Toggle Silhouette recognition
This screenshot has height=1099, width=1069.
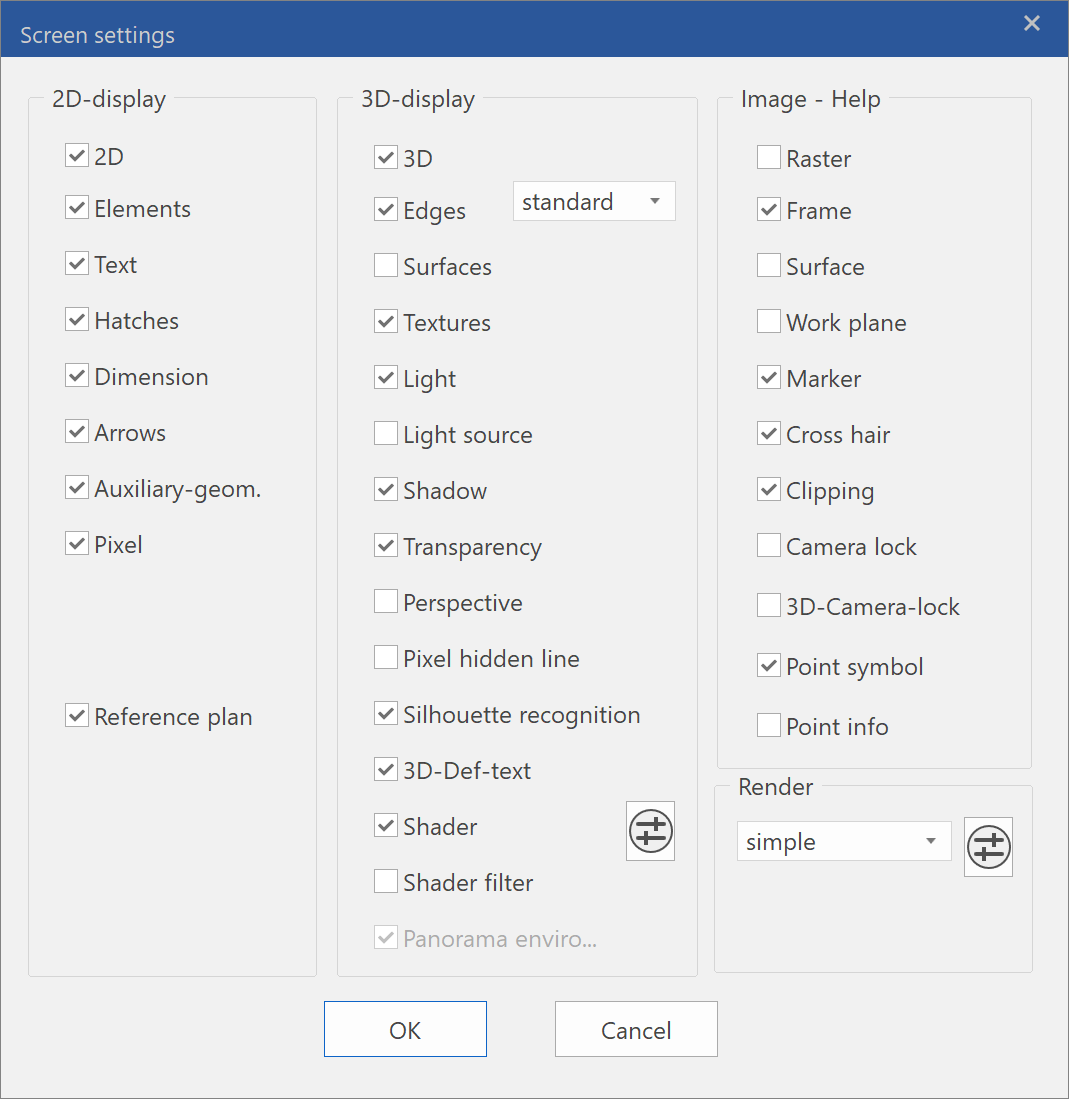pyautogui.click(x=386, y=713)
